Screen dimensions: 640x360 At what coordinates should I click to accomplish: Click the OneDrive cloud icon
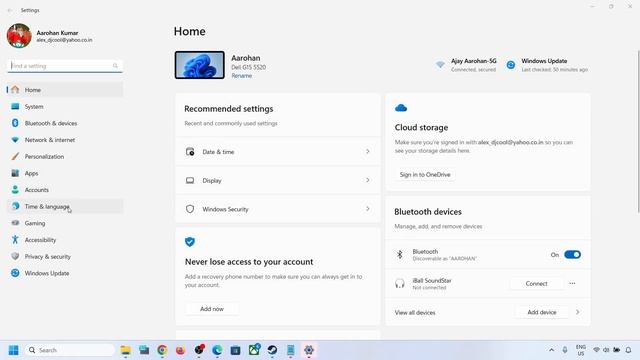pyautogui.click(x=401, y=108)
